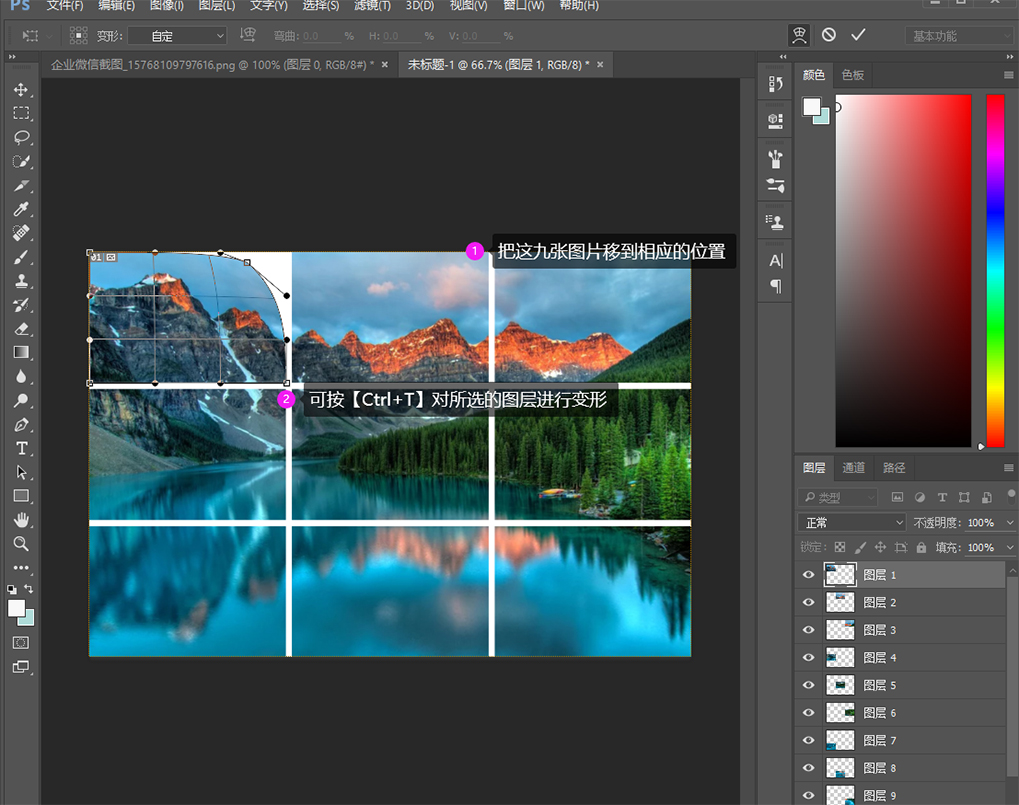Hide layer 图层 2 using eye icon
The image size is (1019, 805).
pos(808,602)
